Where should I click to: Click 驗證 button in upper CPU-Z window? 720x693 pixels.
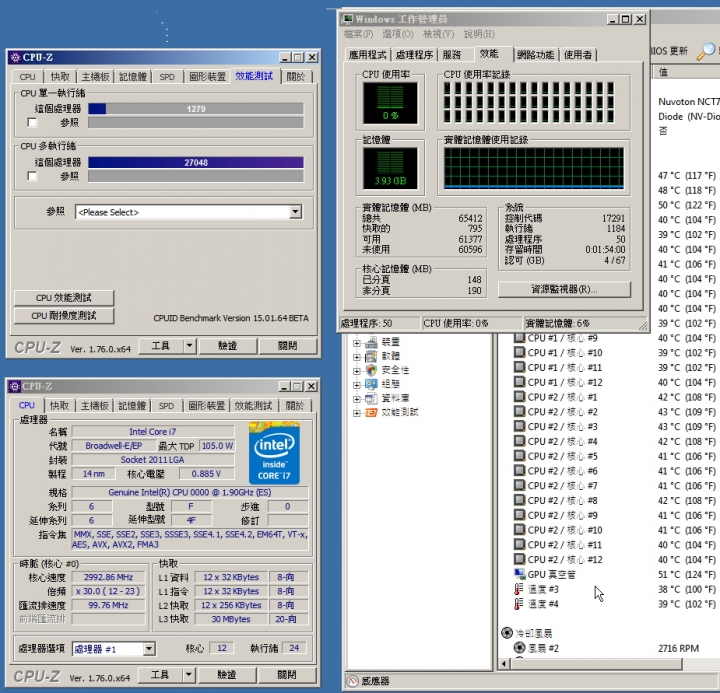pos(227,346)
